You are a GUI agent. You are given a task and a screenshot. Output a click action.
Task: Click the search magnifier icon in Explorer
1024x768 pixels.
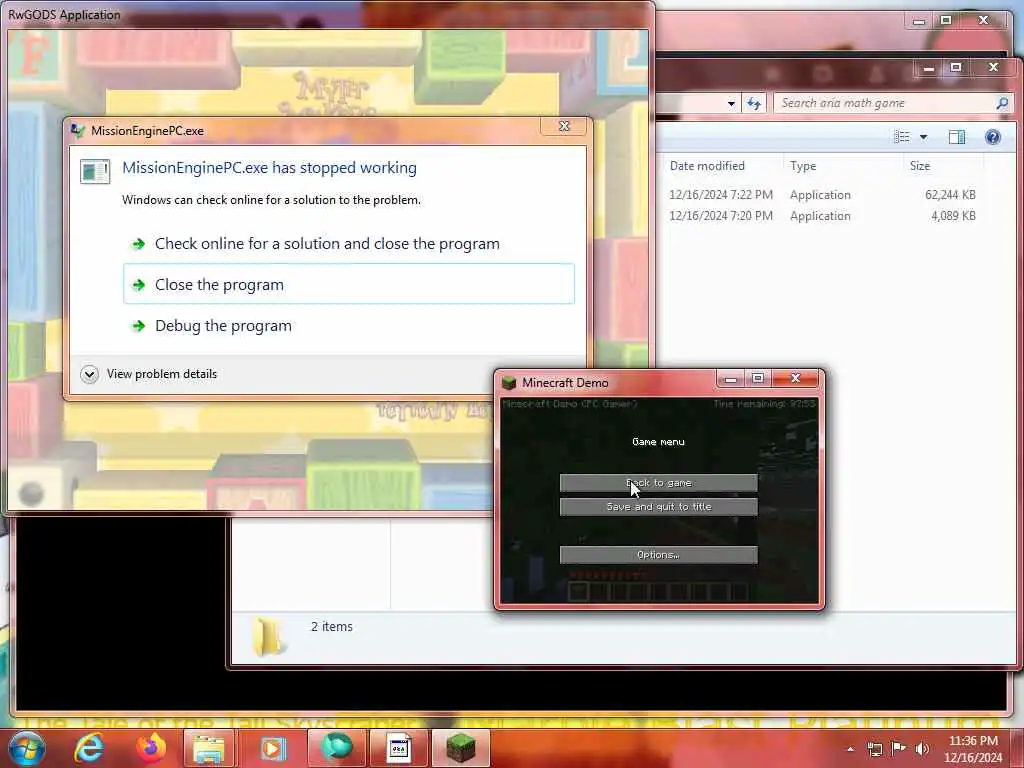[1002, 103]
